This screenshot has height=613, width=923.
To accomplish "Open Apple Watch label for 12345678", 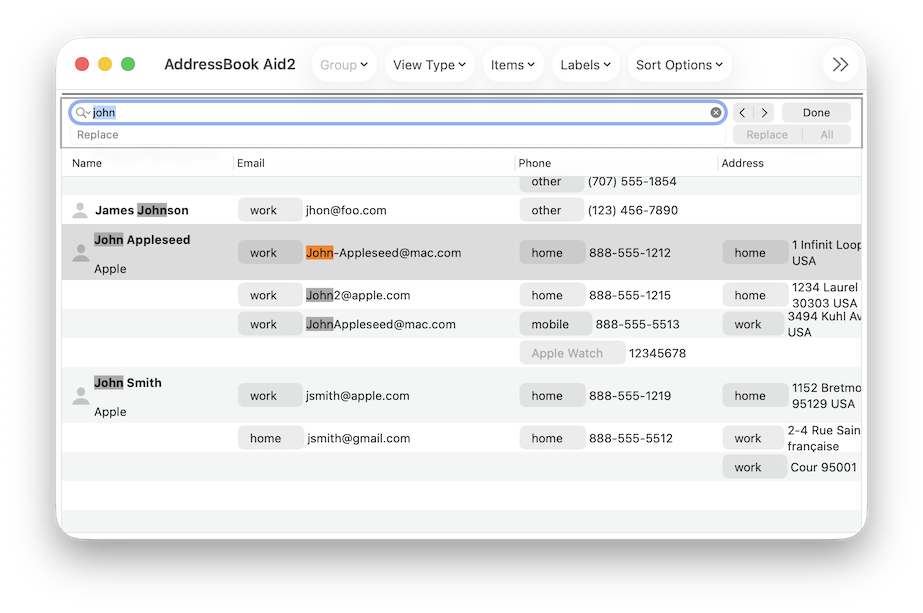I will [x=572, y=353].
